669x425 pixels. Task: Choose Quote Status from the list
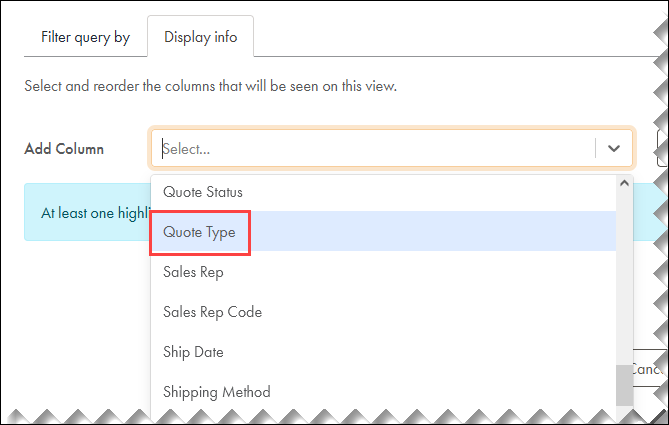[203, 191]
